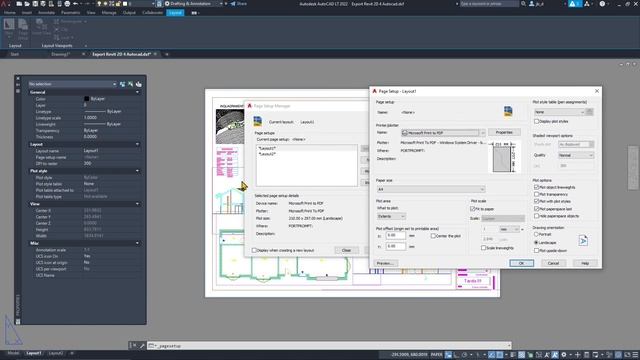Click Select Objects icon in Properties palette
The height and width of the screenshot is (360, 640).
pos(131,84)
